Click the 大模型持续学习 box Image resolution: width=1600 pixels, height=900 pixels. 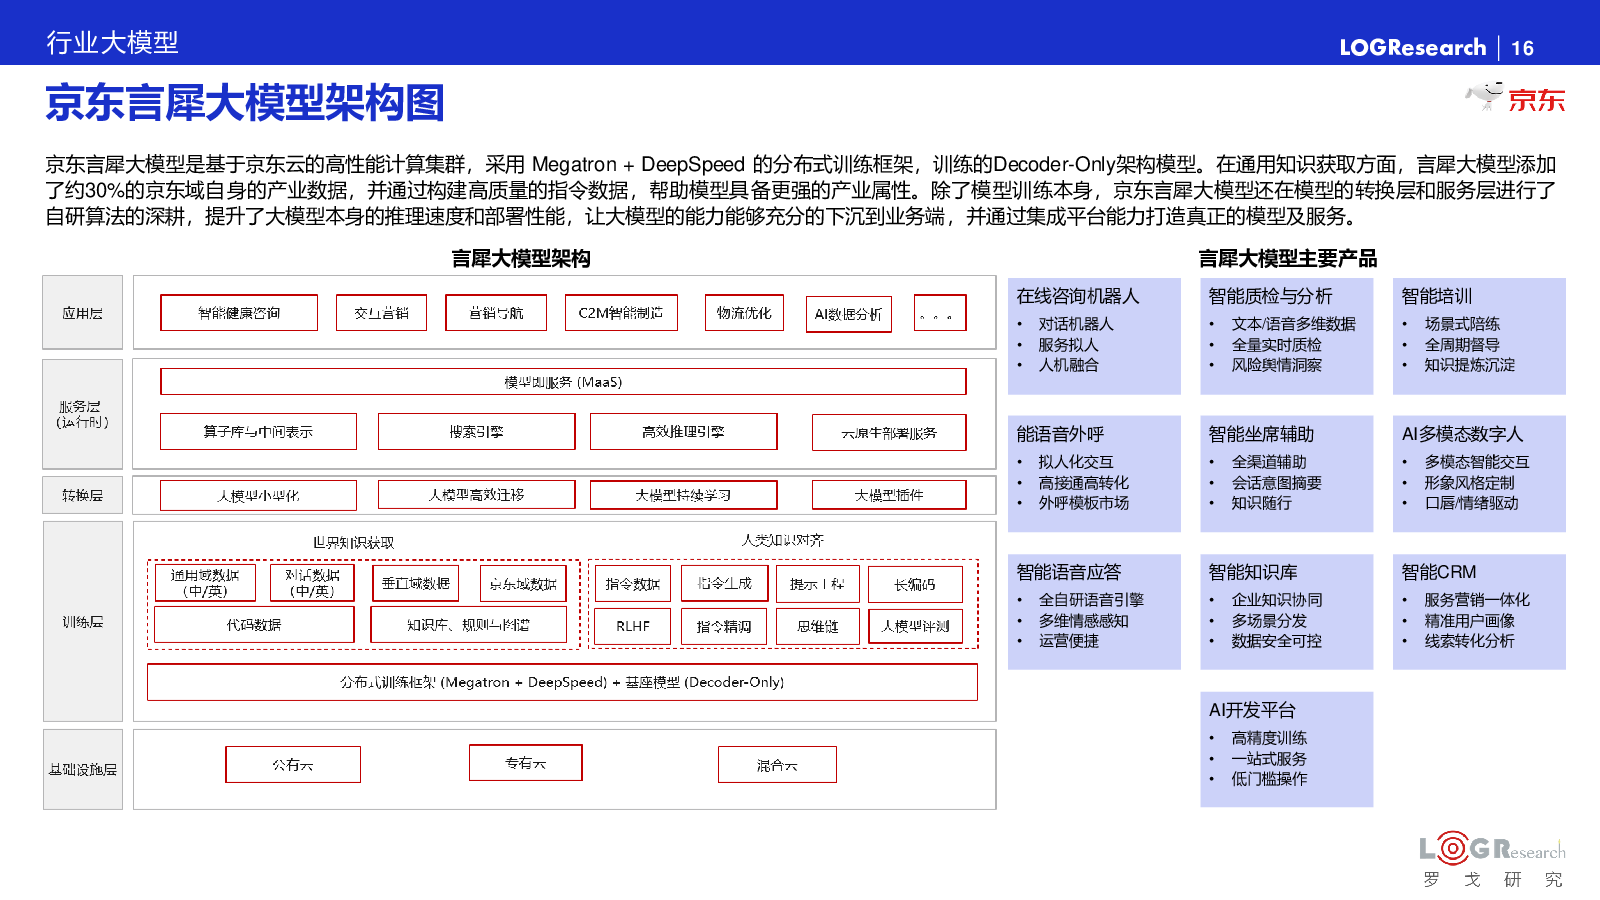tap(683, 494)
